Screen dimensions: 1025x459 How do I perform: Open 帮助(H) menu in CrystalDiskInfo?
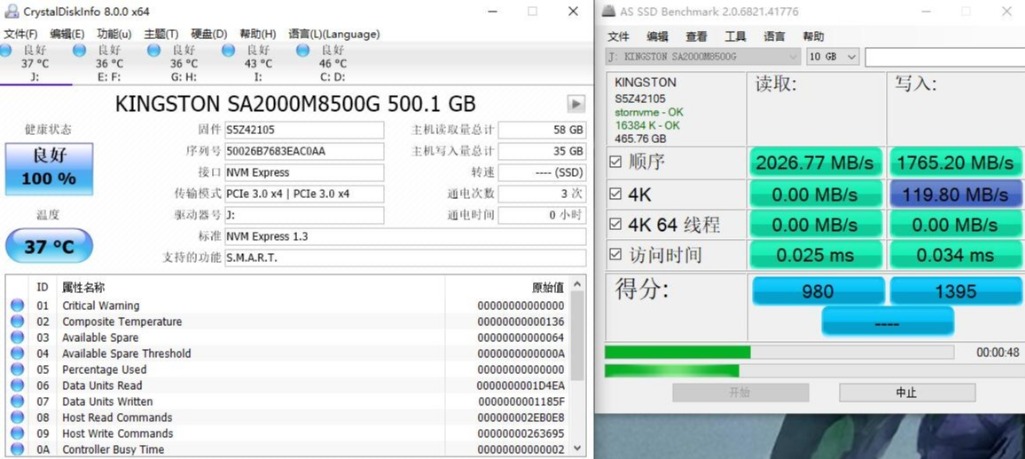tap(258, 34)
